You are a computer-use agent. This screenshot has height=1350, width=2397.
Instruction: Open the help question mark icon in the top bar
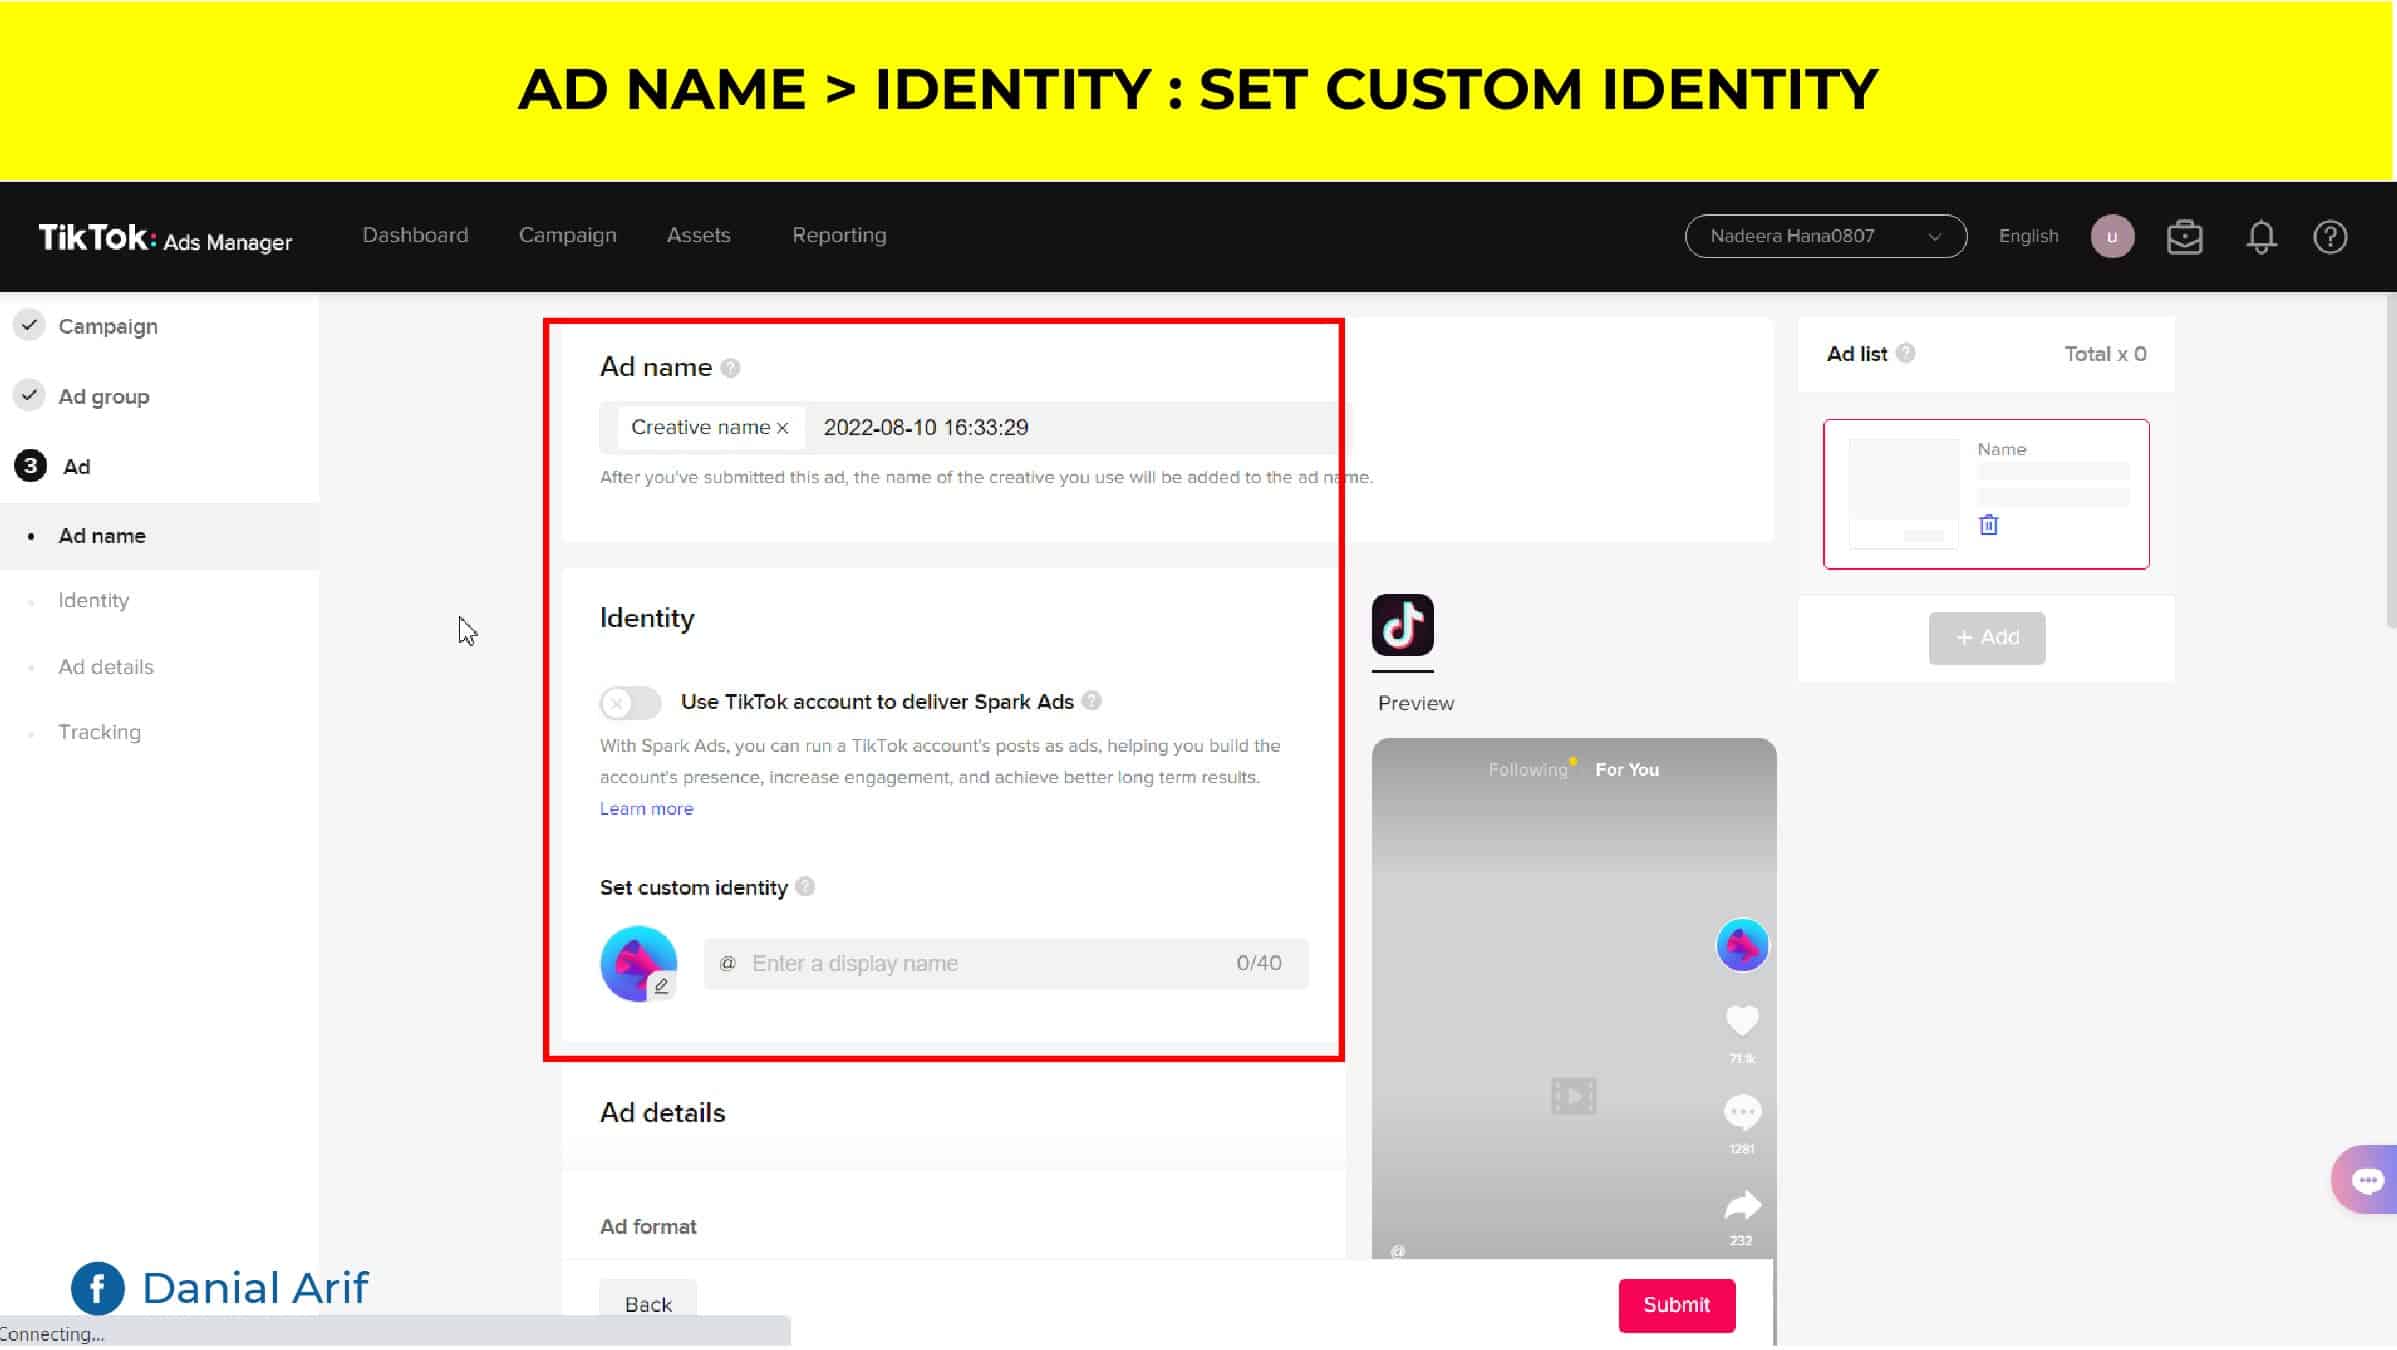click(x=2330, y=237)
